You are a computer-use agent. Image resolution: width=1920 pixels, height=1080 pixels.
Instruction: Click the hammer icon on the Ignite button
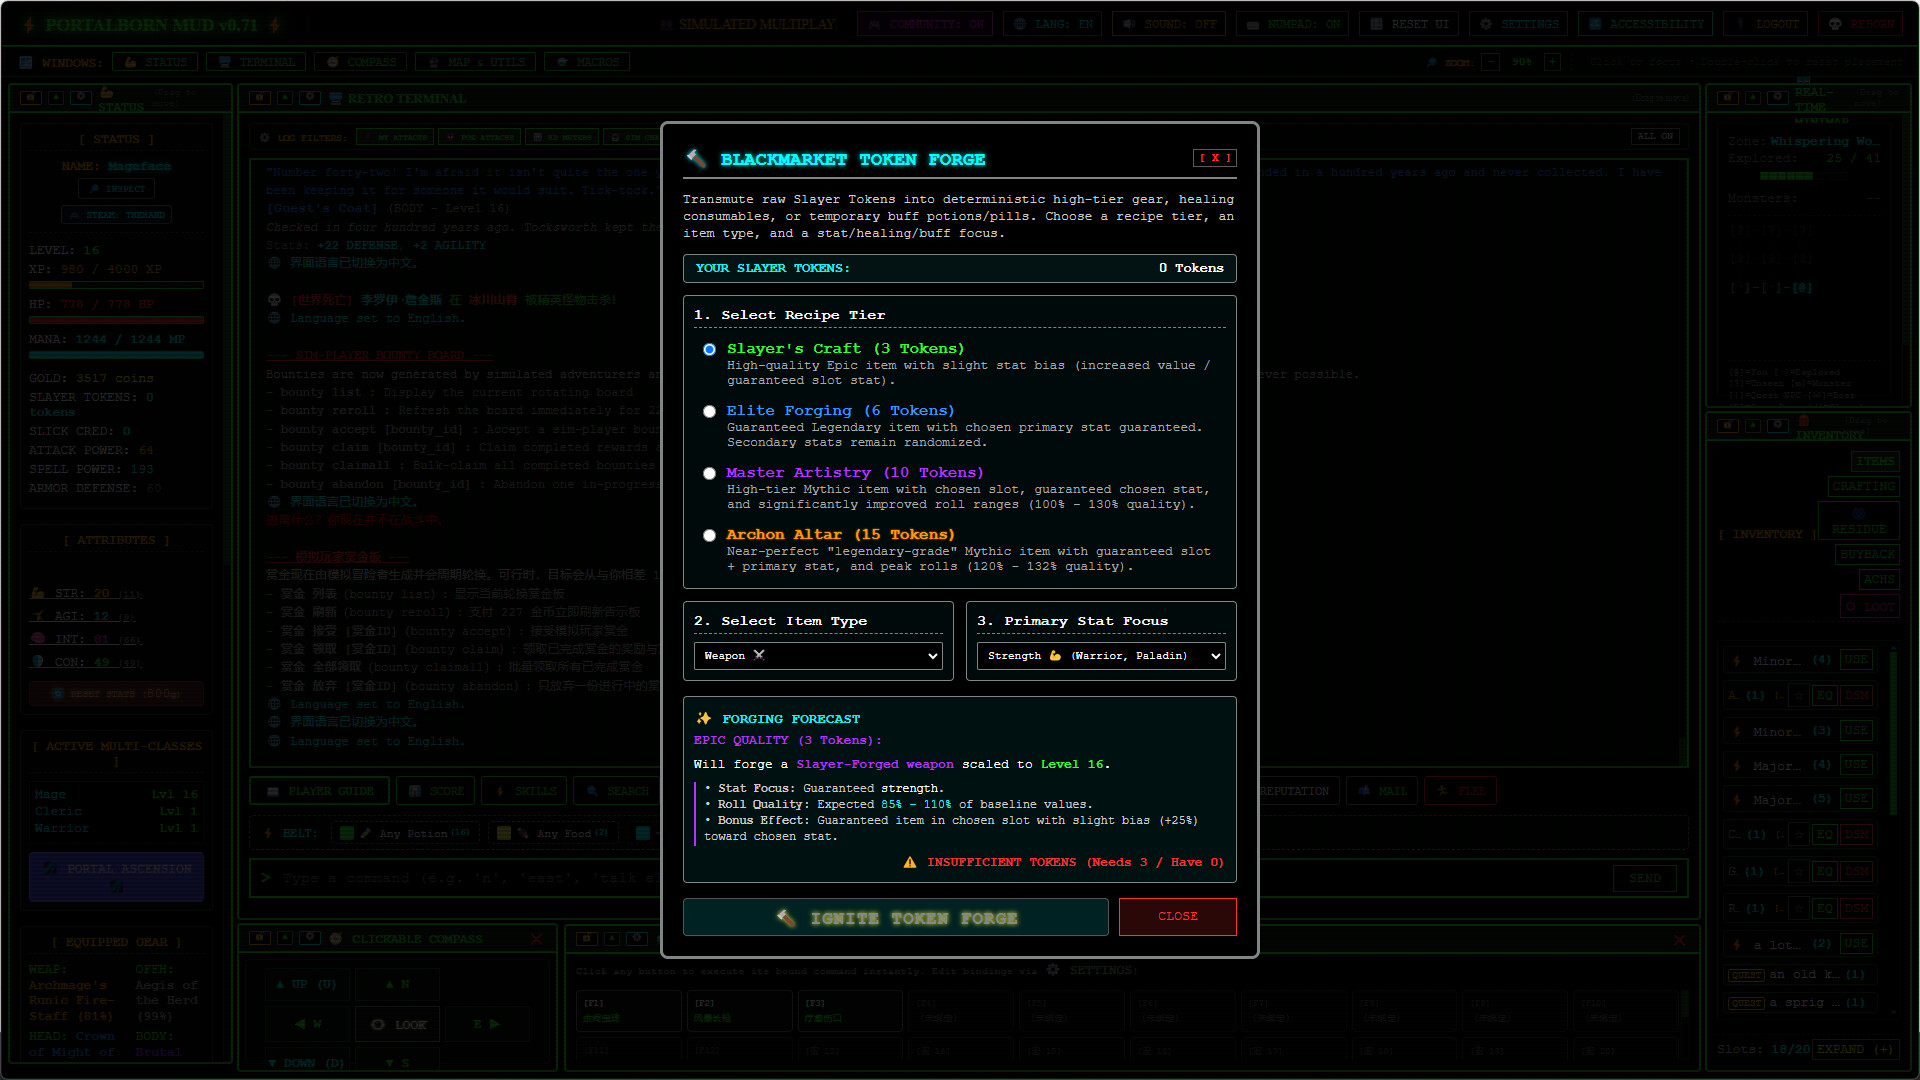(786, 917)
